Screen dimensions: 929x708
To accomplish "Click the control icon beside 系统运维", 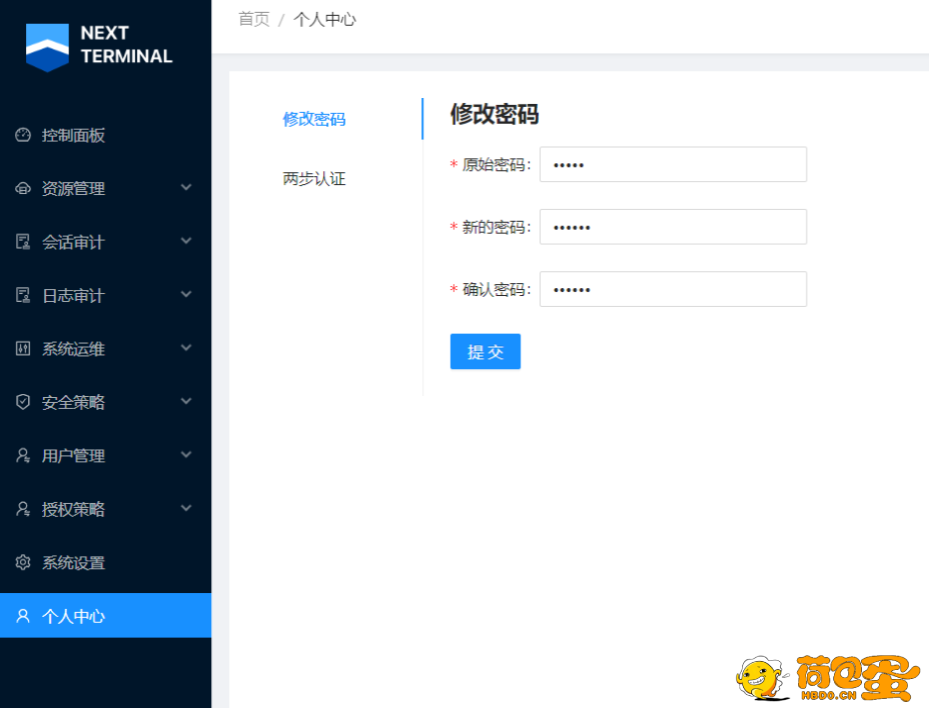I will (x=23, y=348).
